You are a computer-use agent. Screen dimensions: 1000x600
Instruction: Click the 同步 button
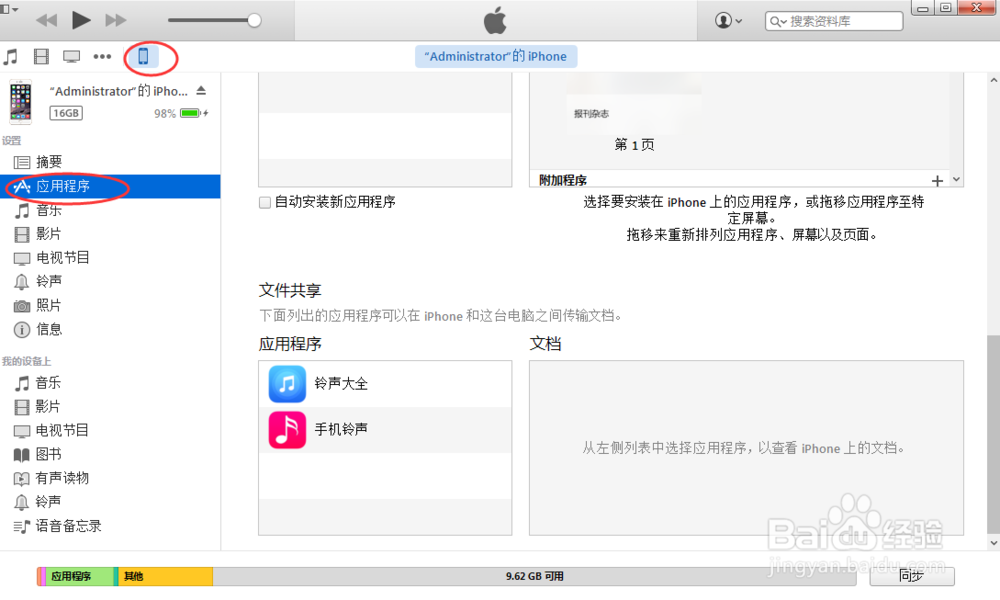912,576
